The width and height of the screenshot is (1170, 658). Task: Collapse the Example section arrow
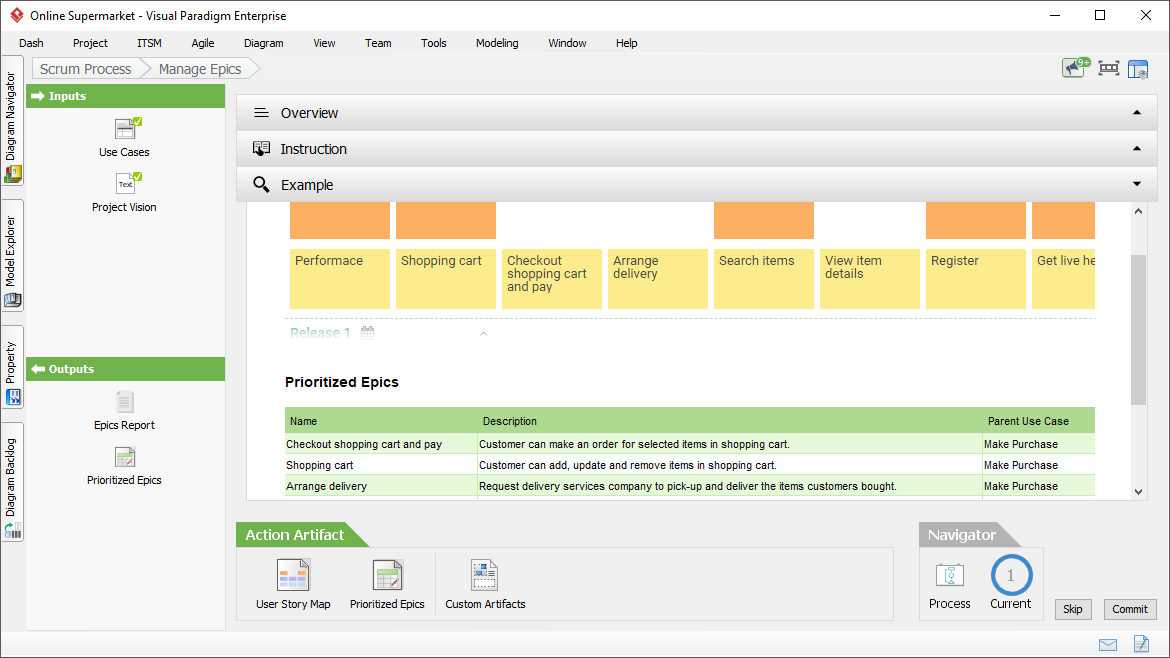tap(1137, 184)
